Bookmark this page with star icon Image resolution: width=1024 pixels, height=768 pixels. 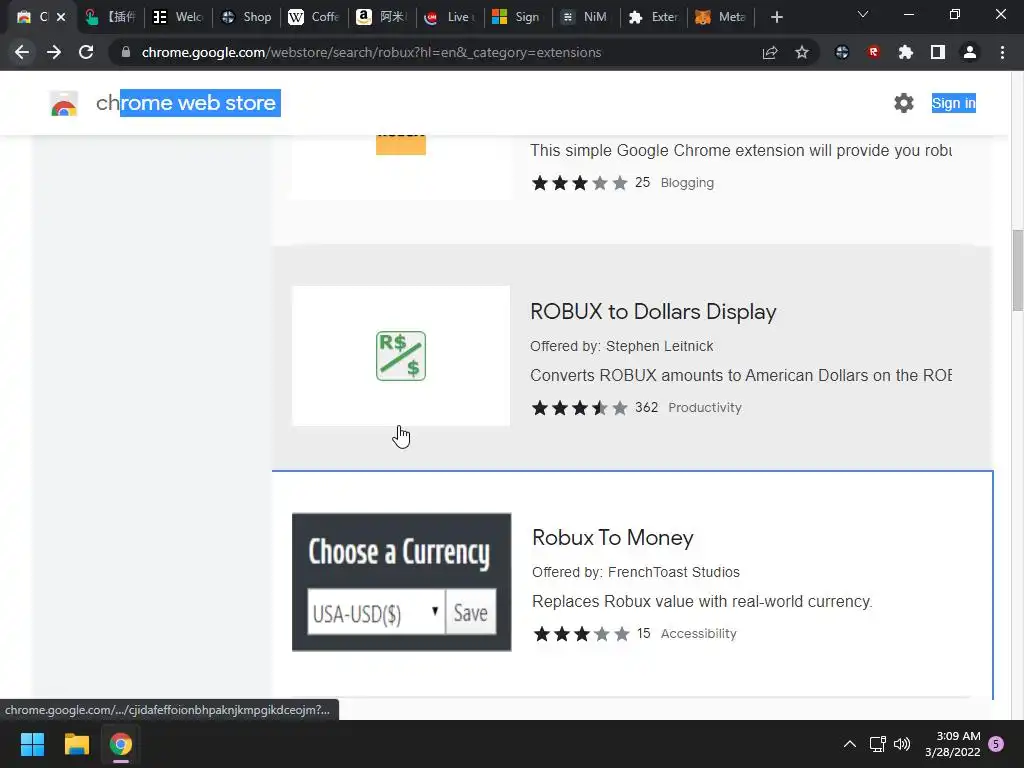802,52
